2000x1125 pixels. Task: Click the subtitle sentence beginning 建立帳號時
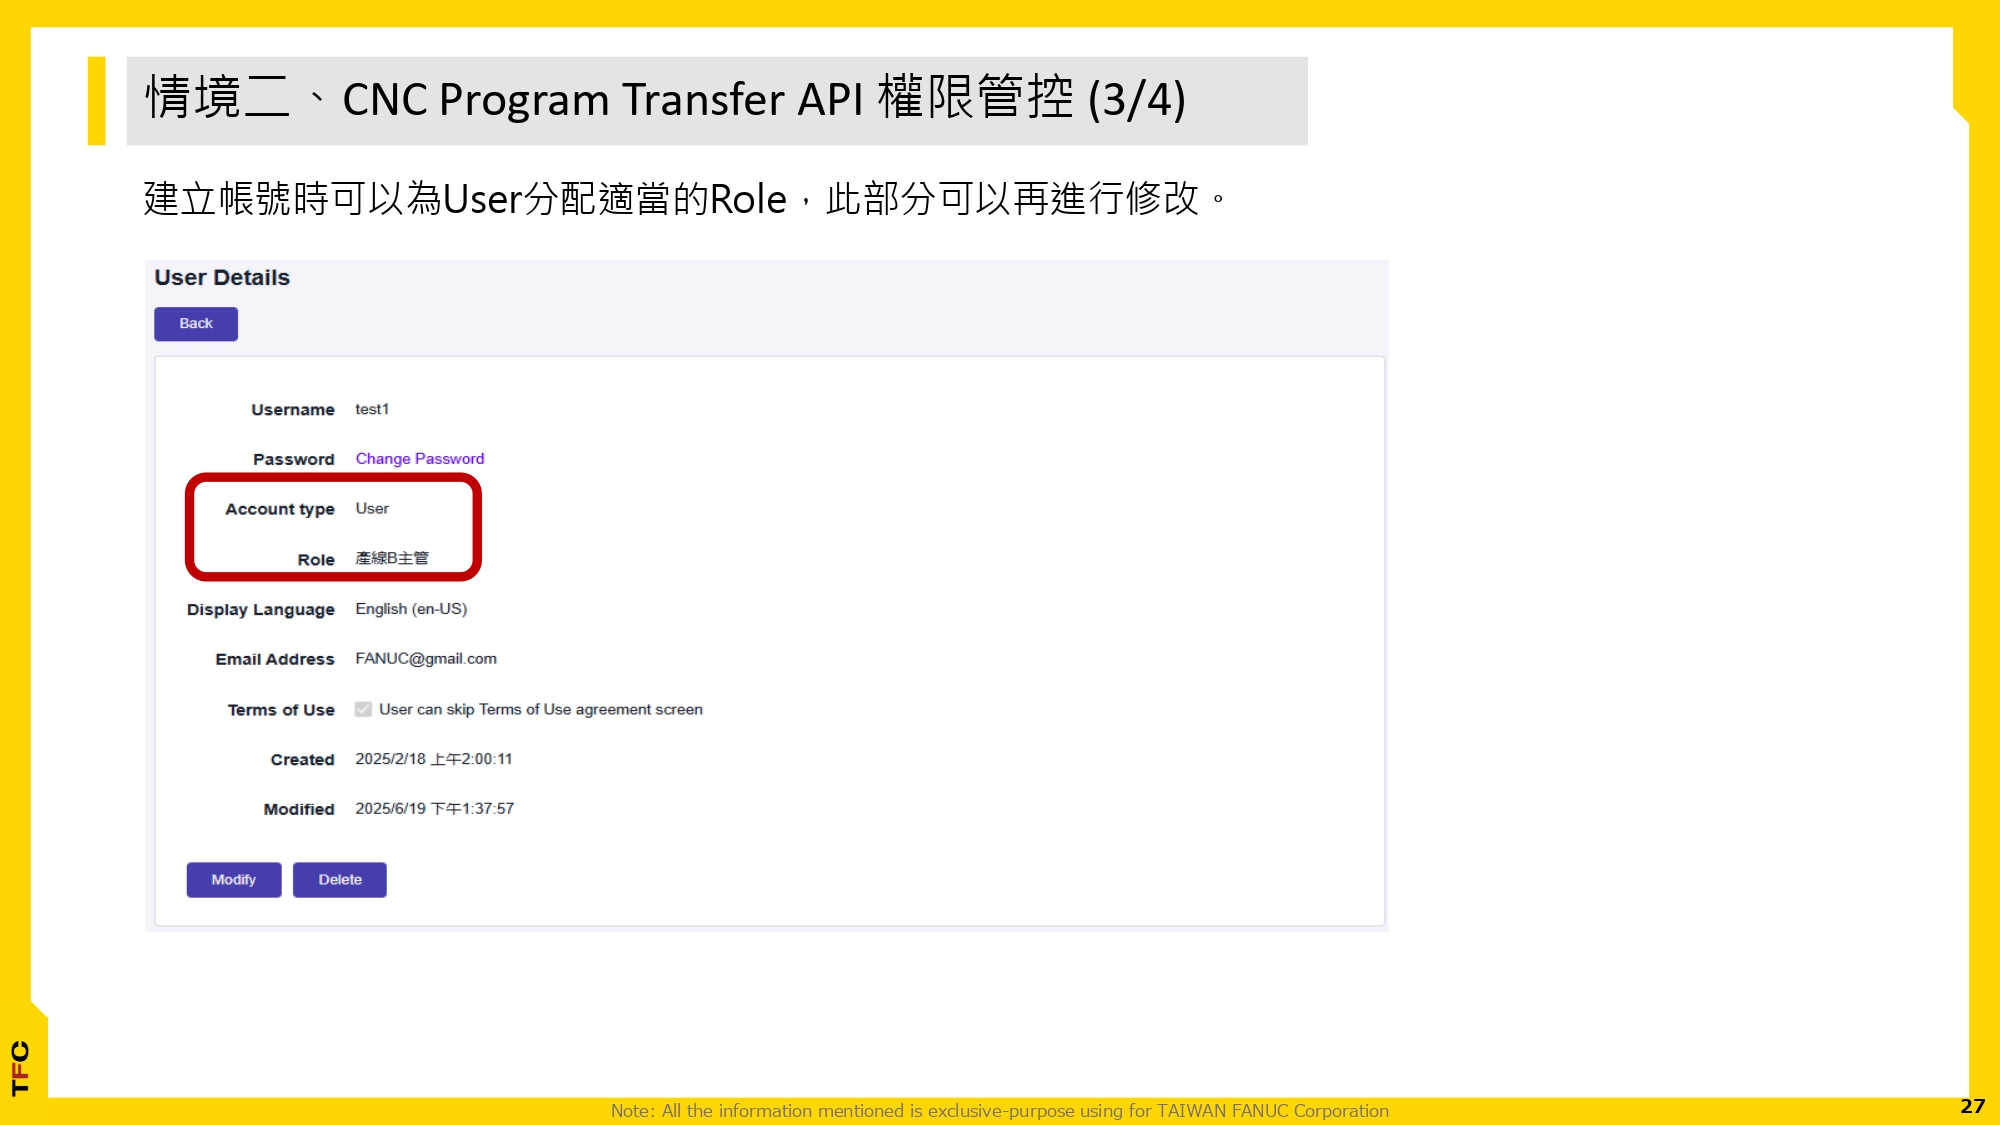click(685, 198)
